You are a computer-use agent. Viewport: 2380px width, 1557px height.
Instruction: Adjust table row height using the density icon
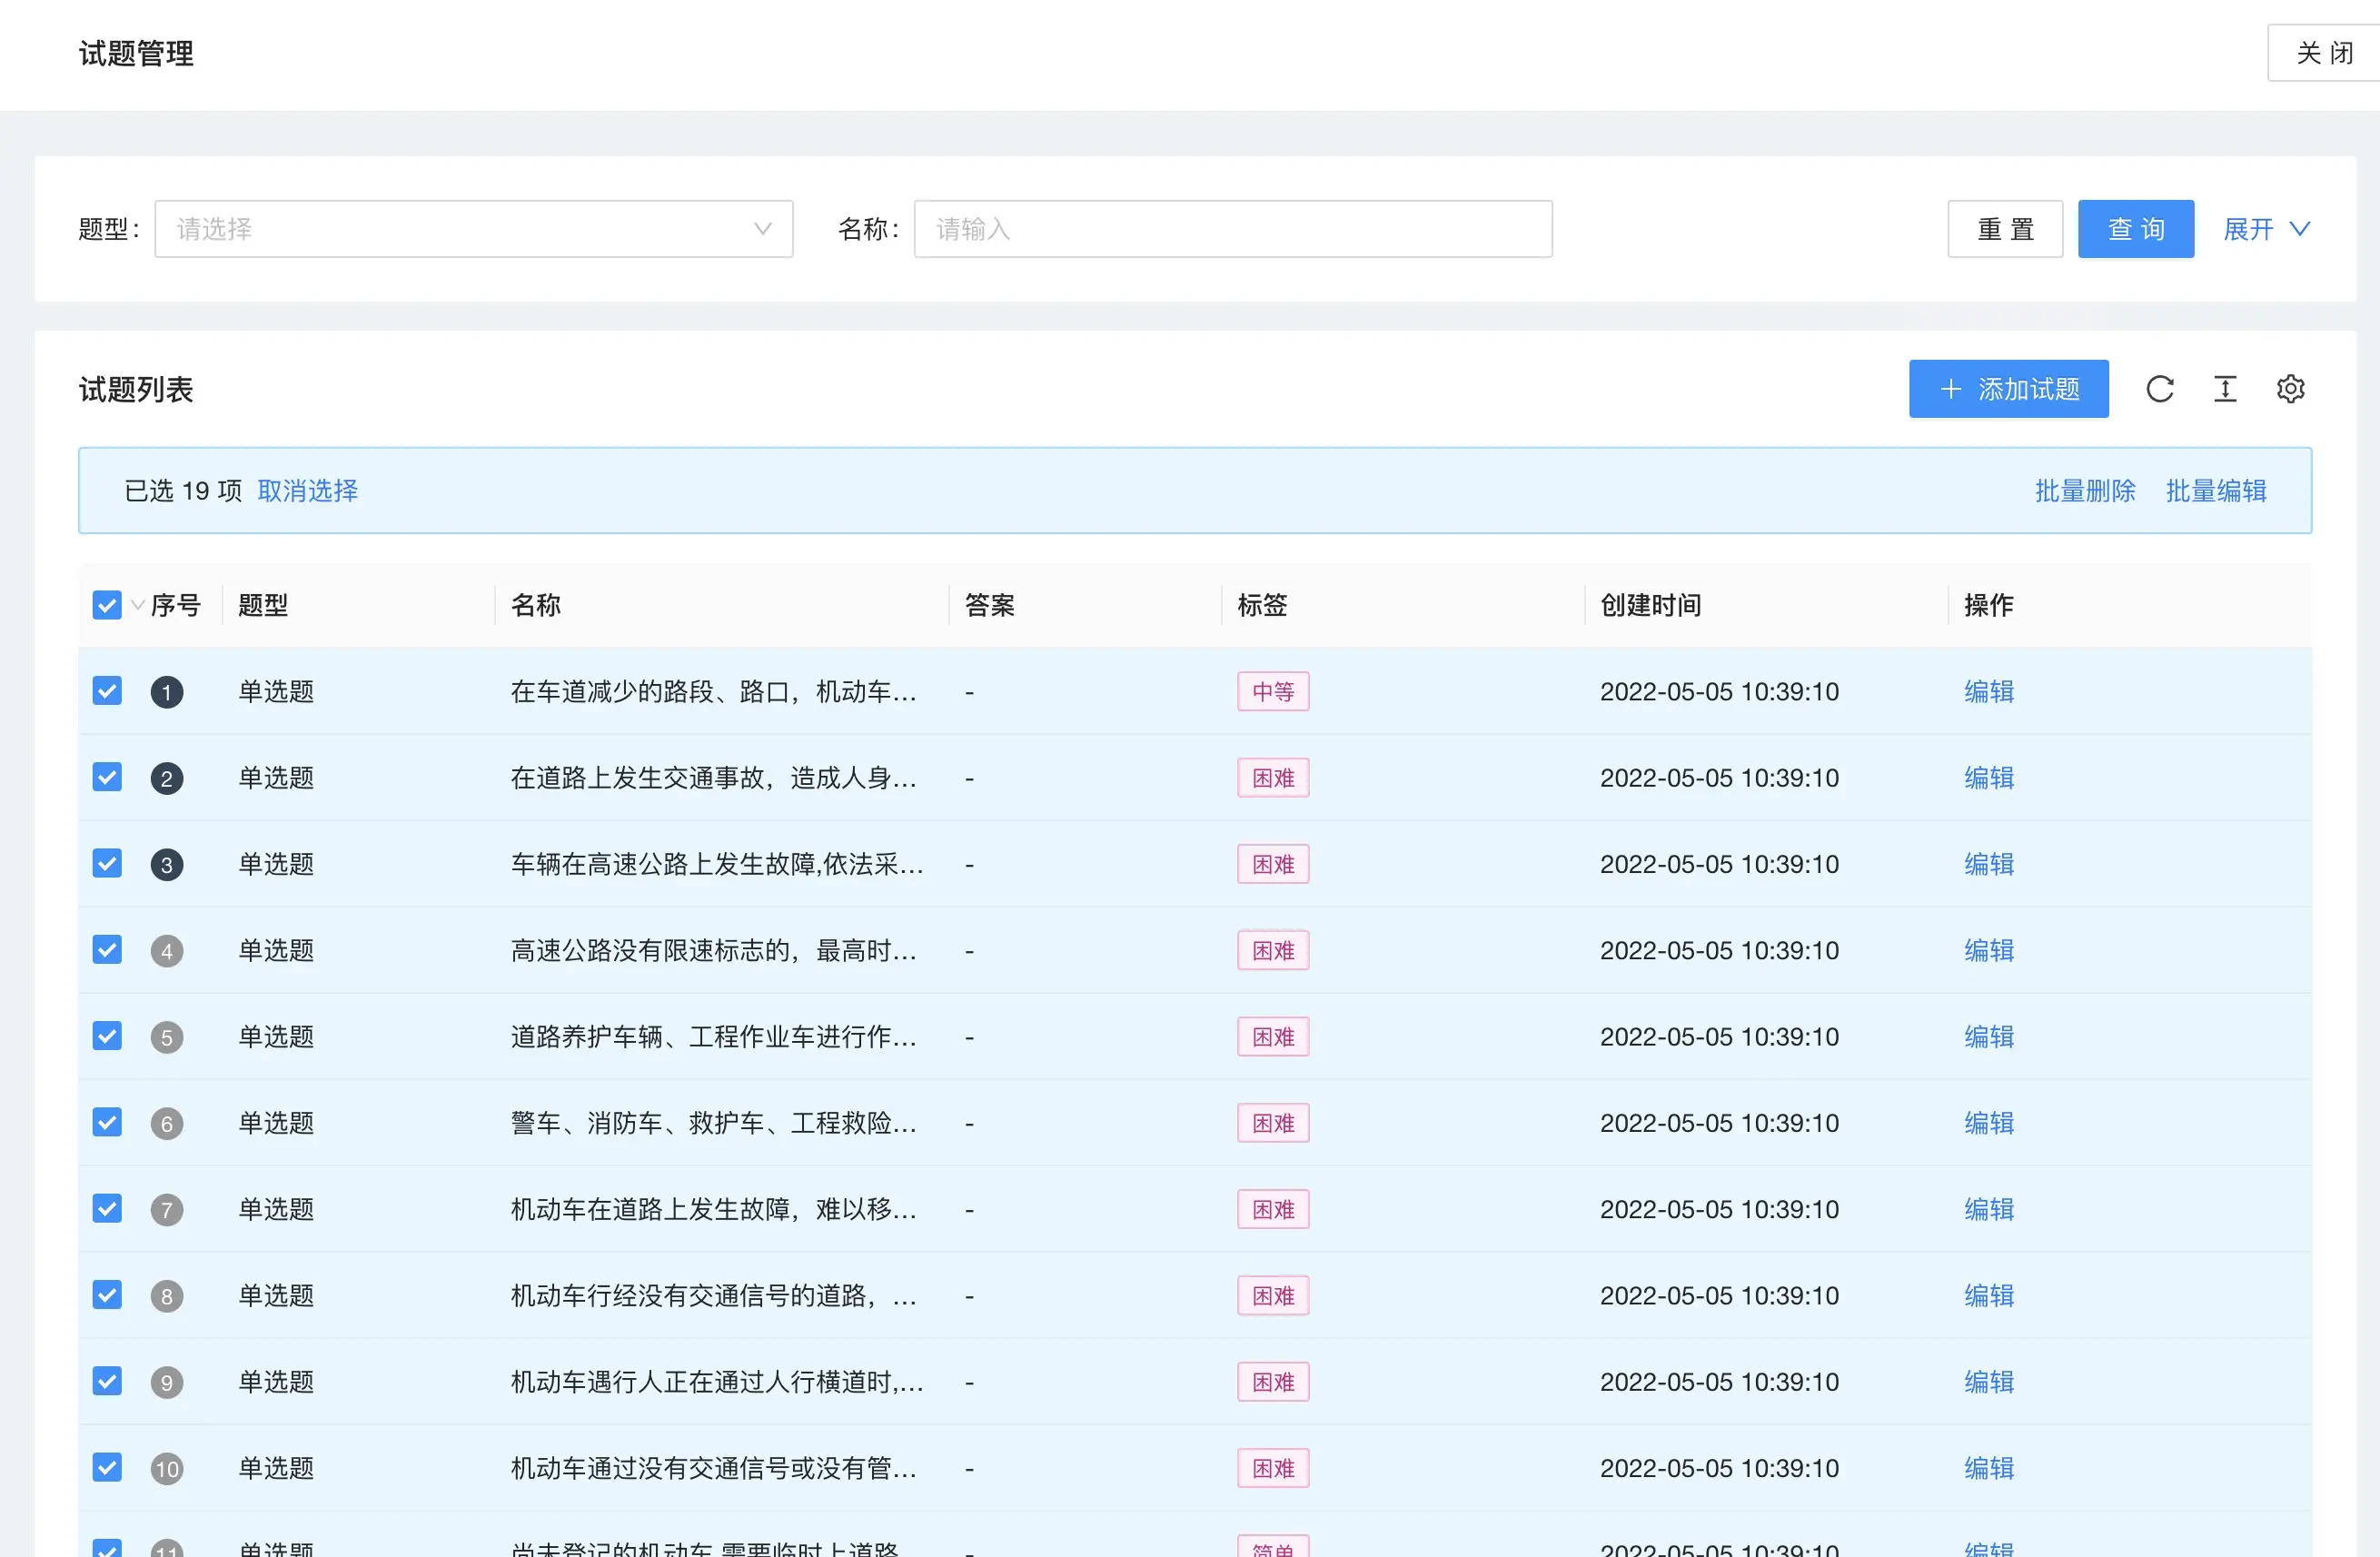2225,389
